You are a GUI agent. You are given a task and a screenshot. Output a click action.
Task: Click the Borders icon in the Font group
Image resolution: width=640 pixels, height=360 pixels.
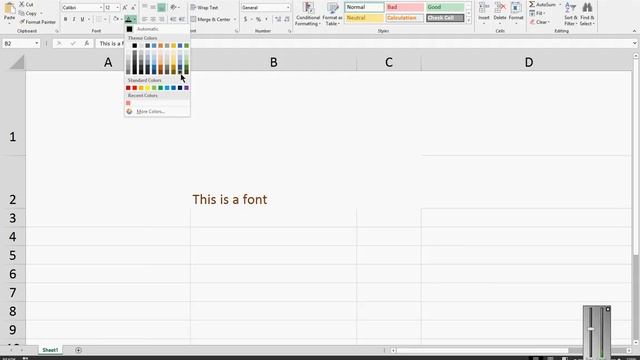99,19
